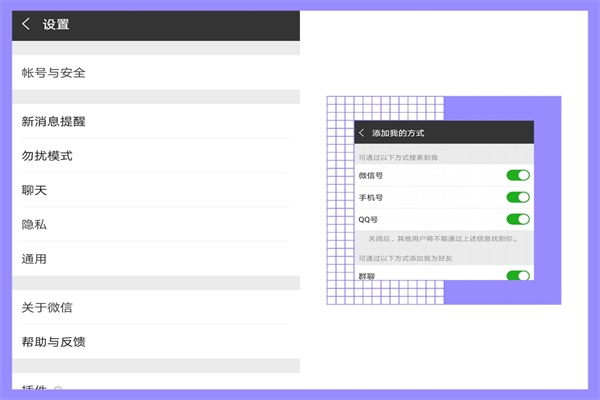
Task: Select the 微信号 label
Action: pos(370,176)
